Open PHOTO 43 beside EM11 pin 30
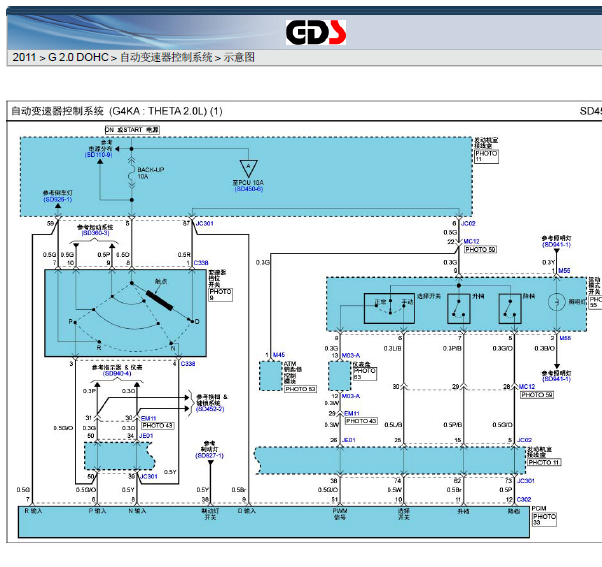Viewport: 602px width, 567px height. tap(158, 426)
